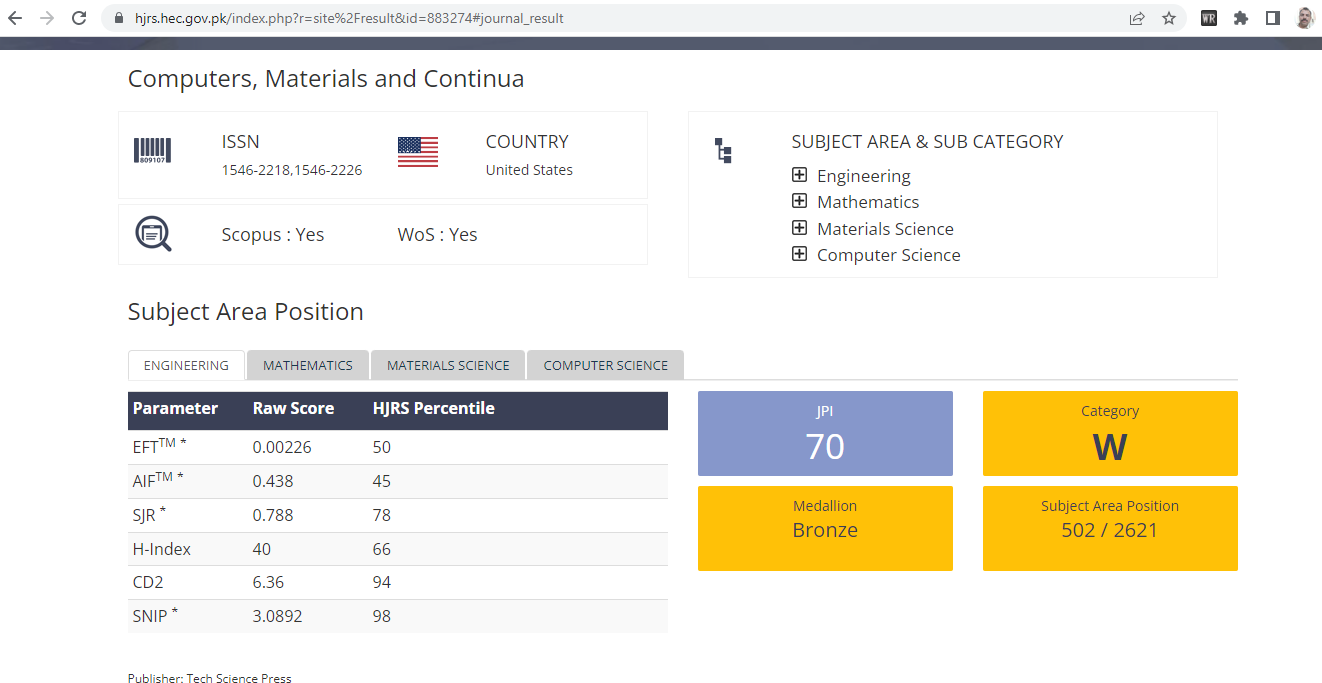This screenshot has width=1322, height=683.
Task: Click the Parameter column header
Action: (175, 408)
